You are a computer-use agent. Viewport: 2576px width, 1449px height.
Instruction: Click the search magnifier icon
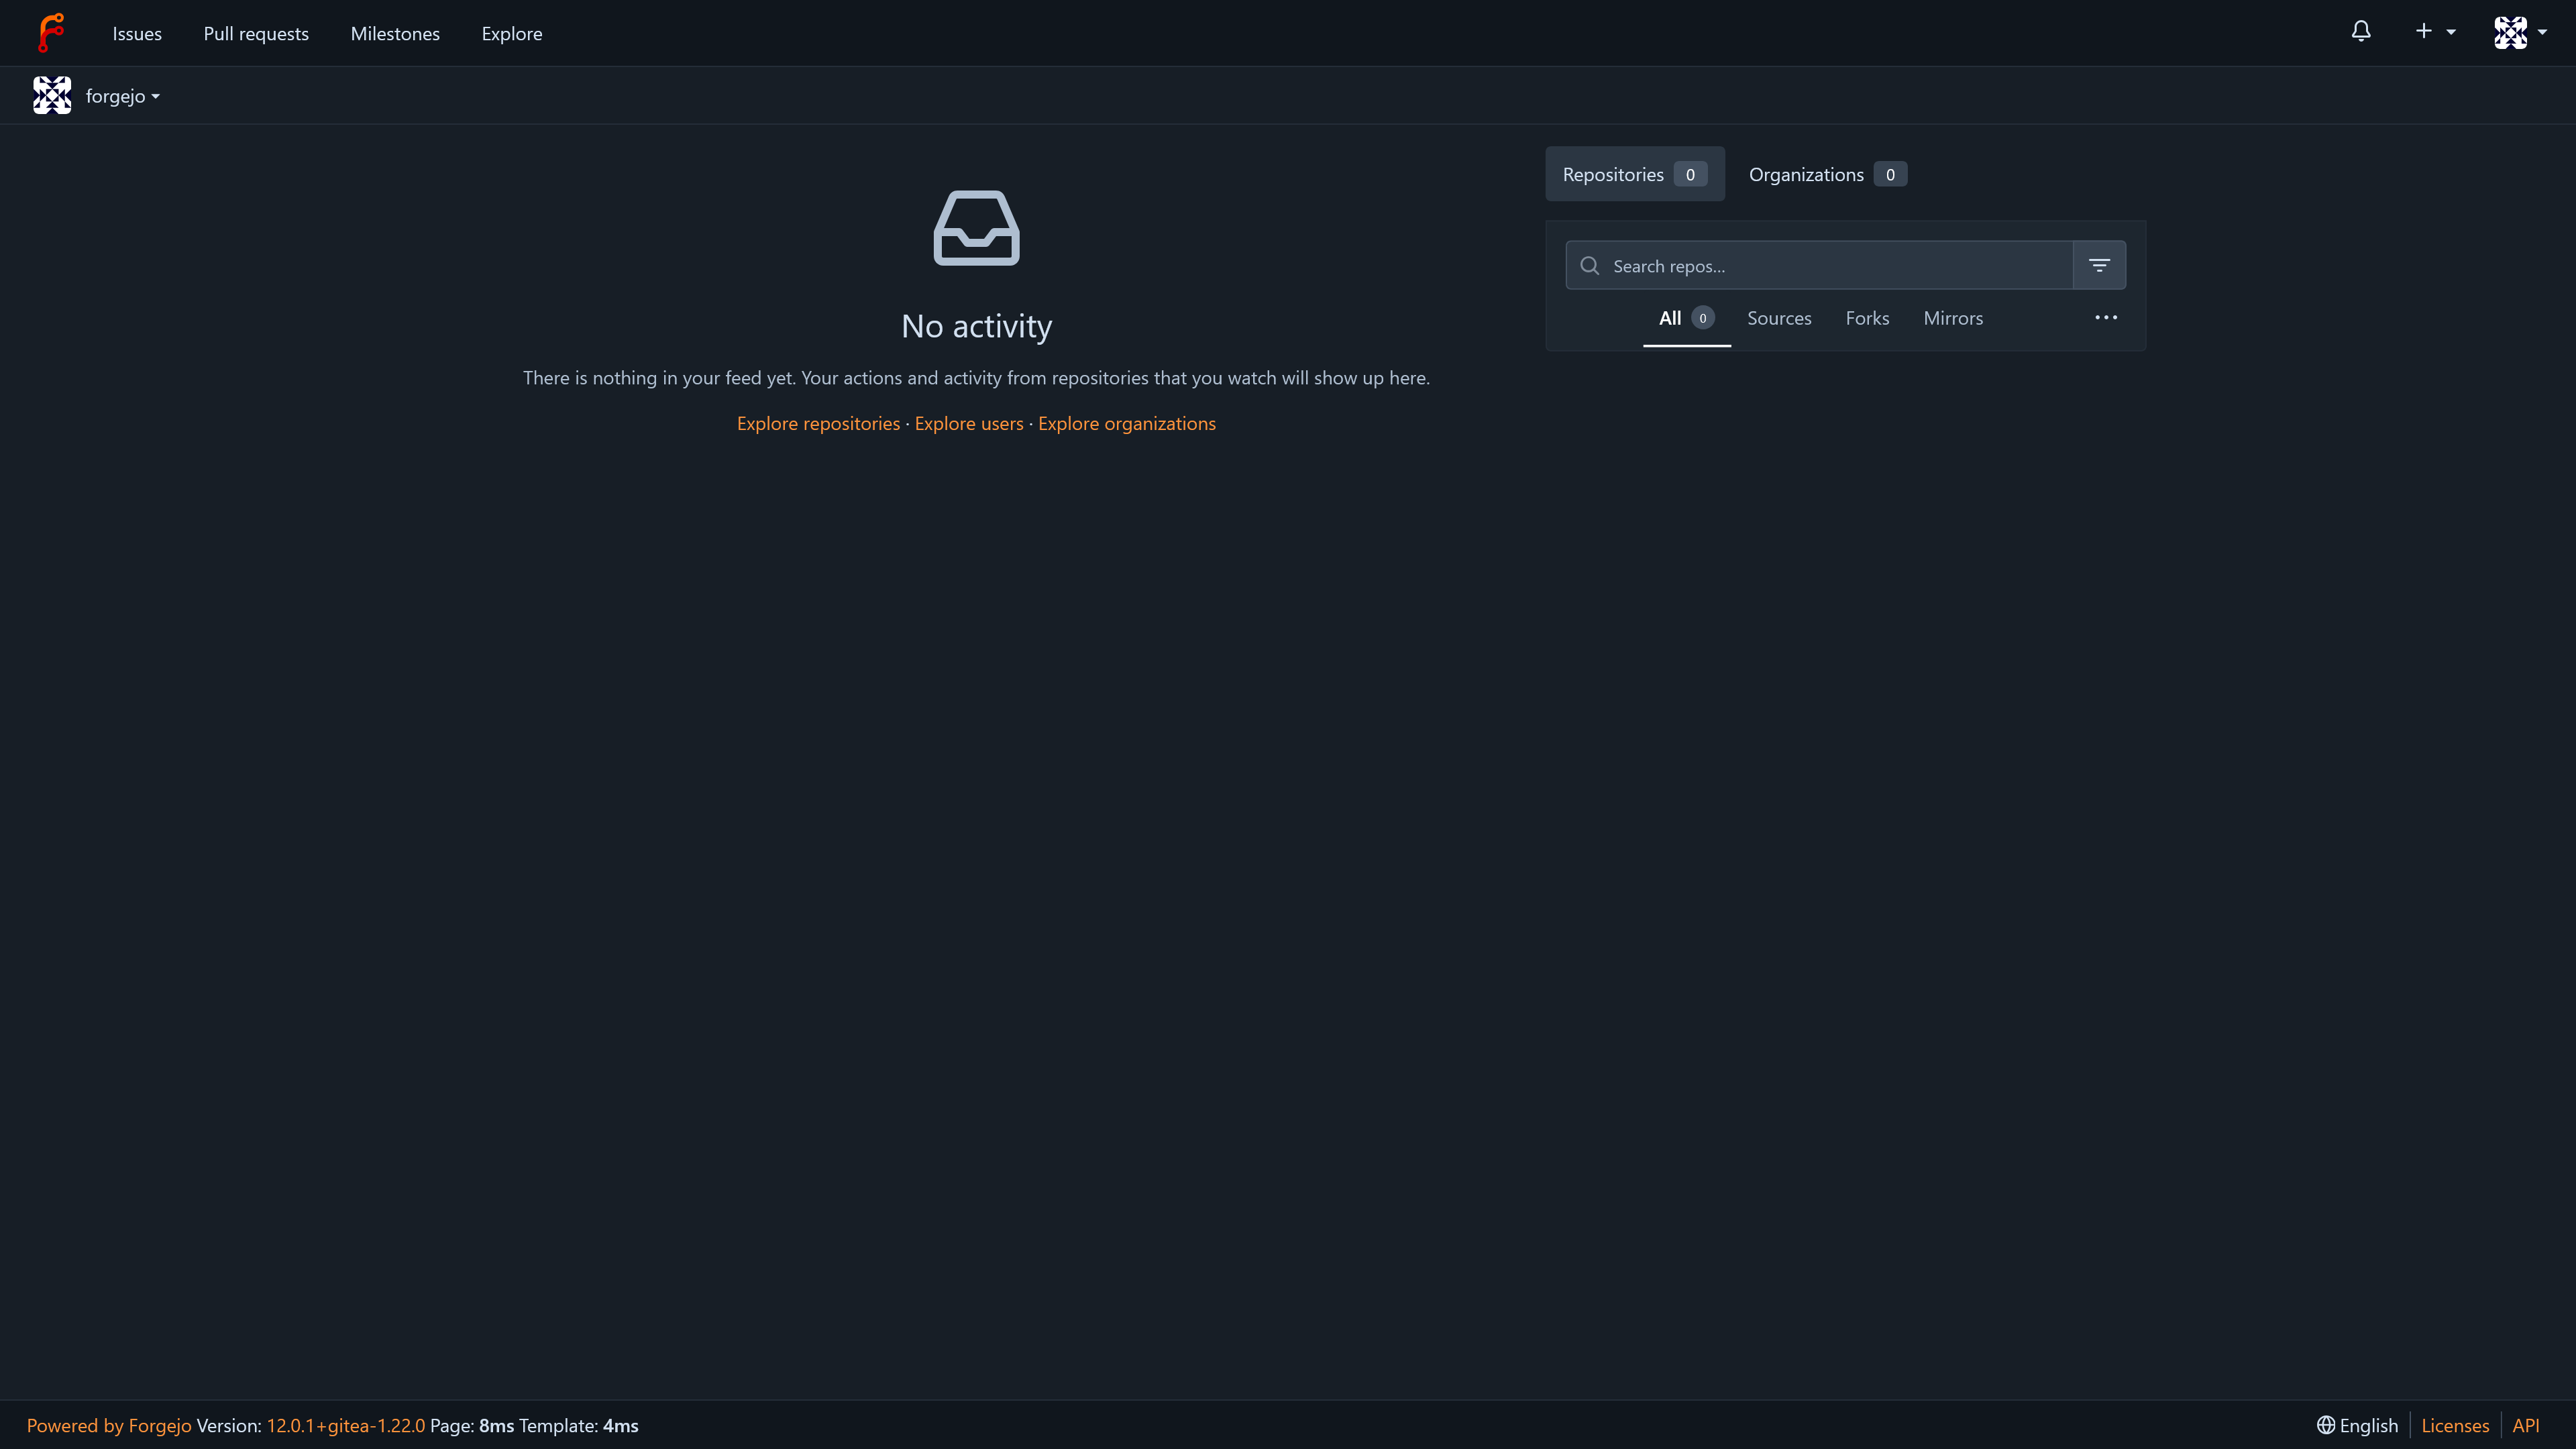pyautogui.click(x=1589, y=265)
